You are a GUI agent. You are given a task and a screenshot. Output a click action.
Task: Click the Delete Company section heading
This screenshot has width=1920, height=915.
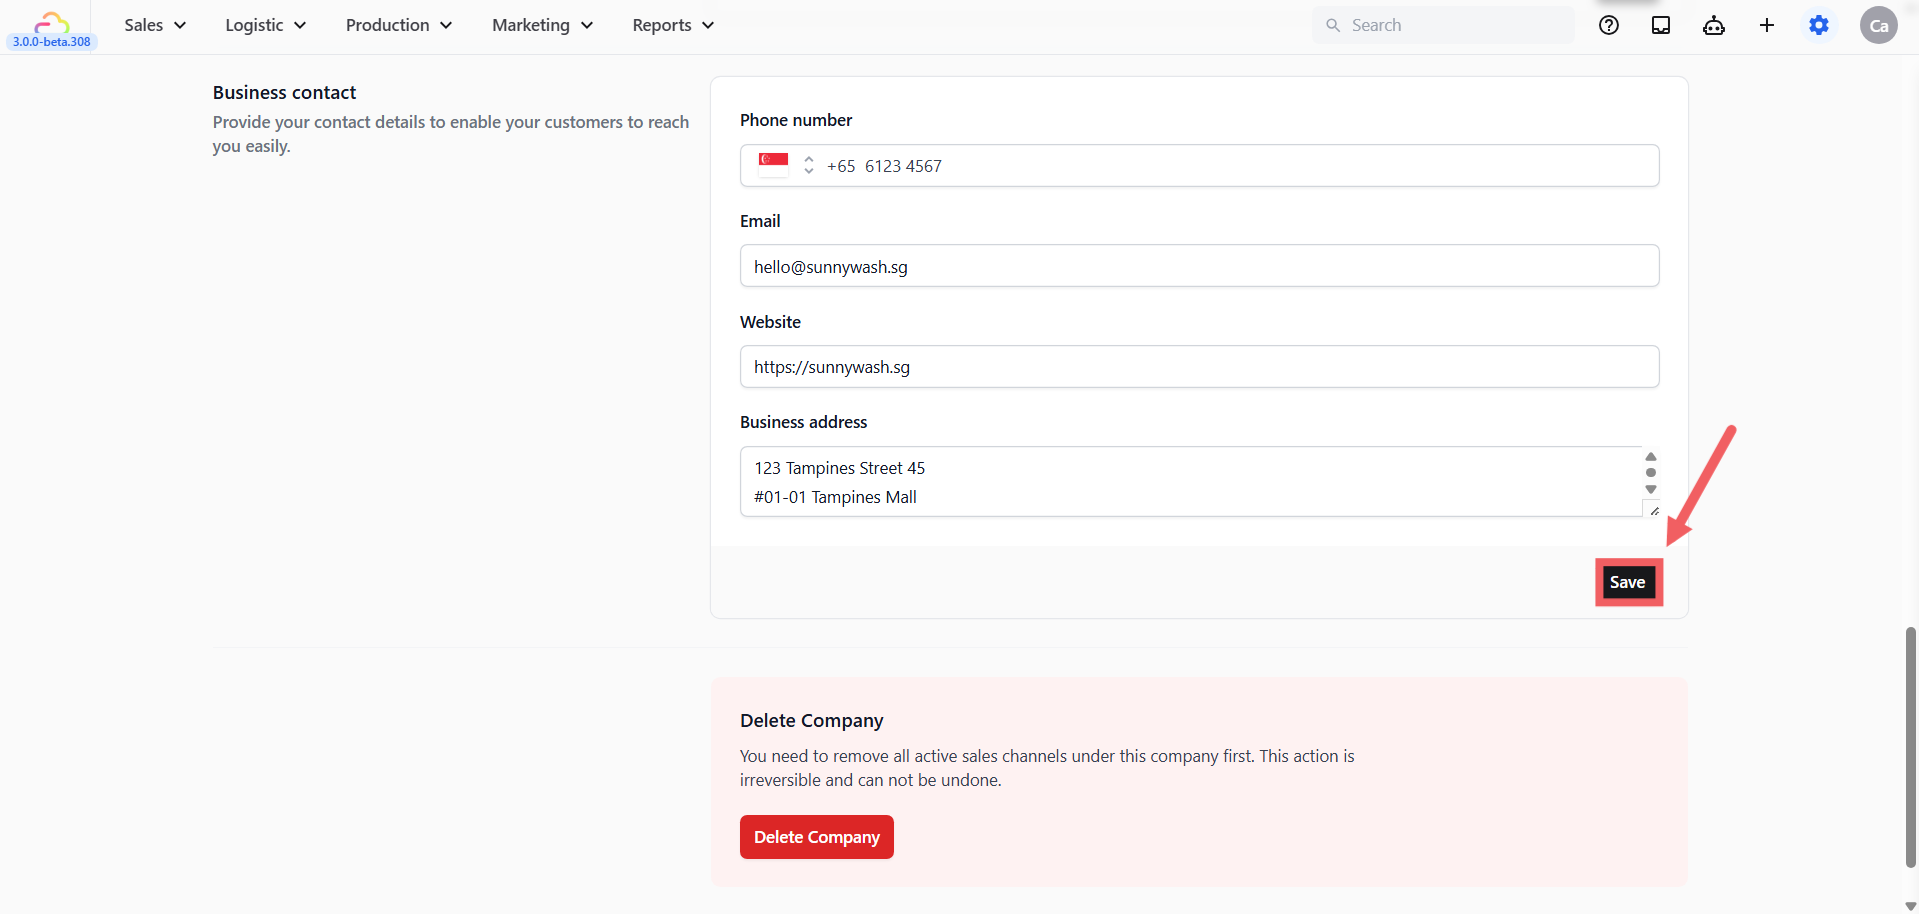pyautogui.click(x=812, y=720)
